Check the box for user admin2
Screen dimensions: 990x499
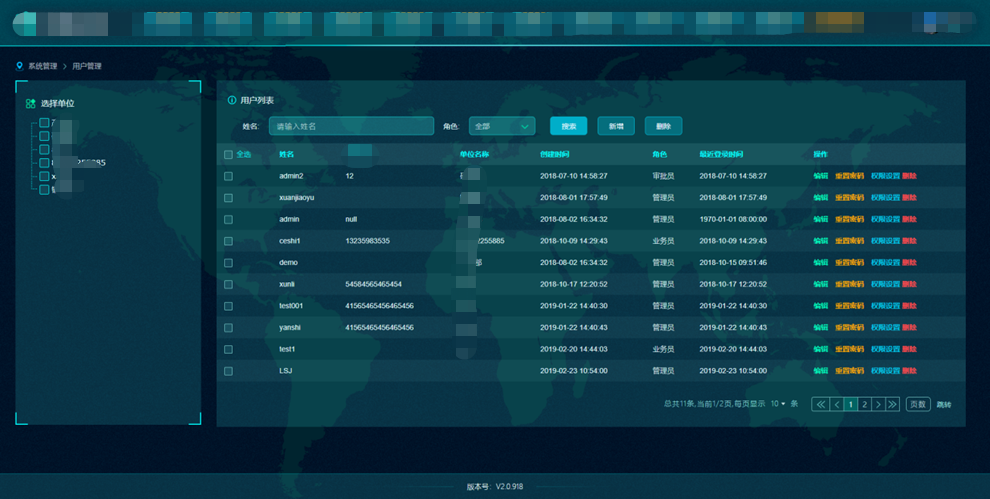tap(228, 176)
